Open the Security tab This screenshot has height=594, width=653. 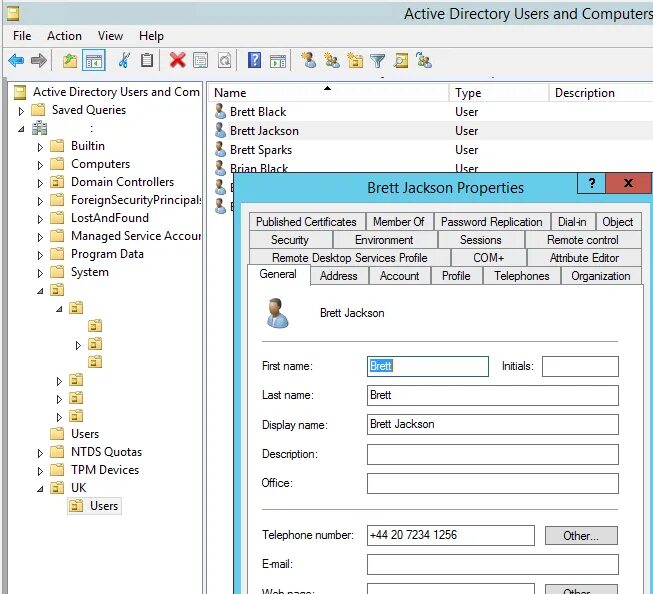pos(290,240)
